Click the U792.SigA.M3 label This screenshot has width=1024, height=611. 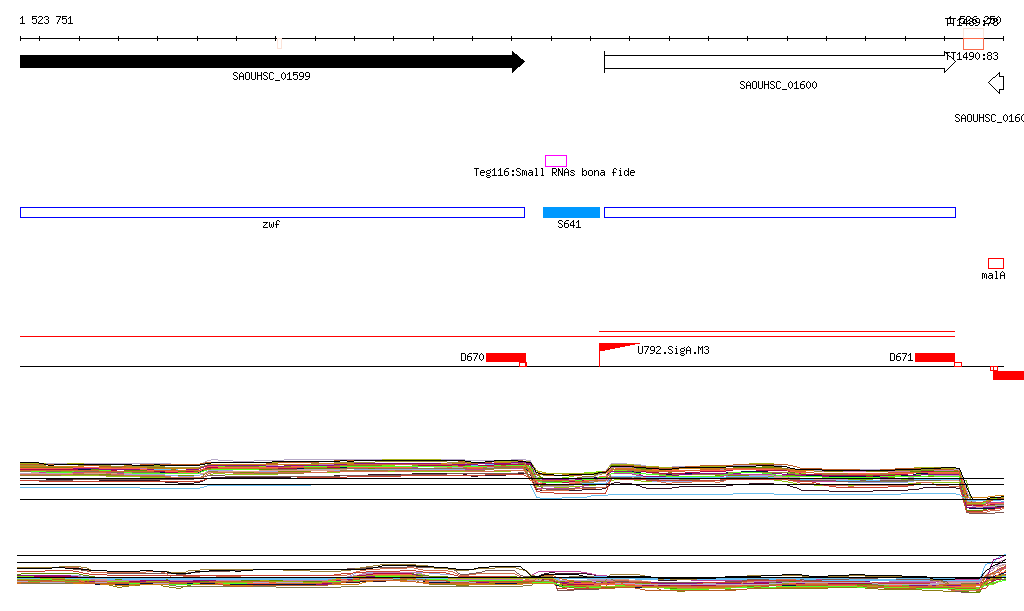pyautogui.click(x=673, y=351)
